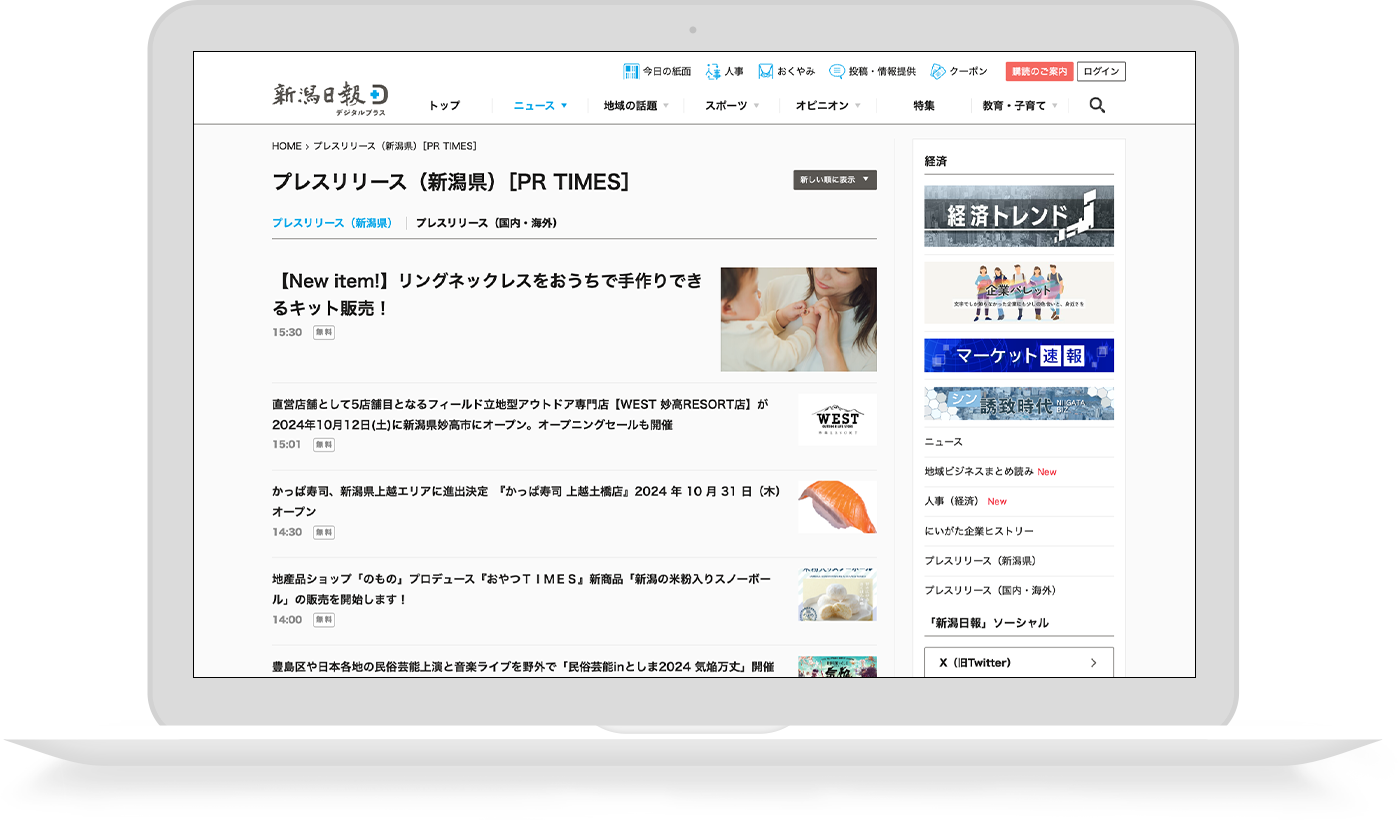Switch to プレスリリース（国内・海外） tab
The image size is (1398, 820).
(486, 223)
